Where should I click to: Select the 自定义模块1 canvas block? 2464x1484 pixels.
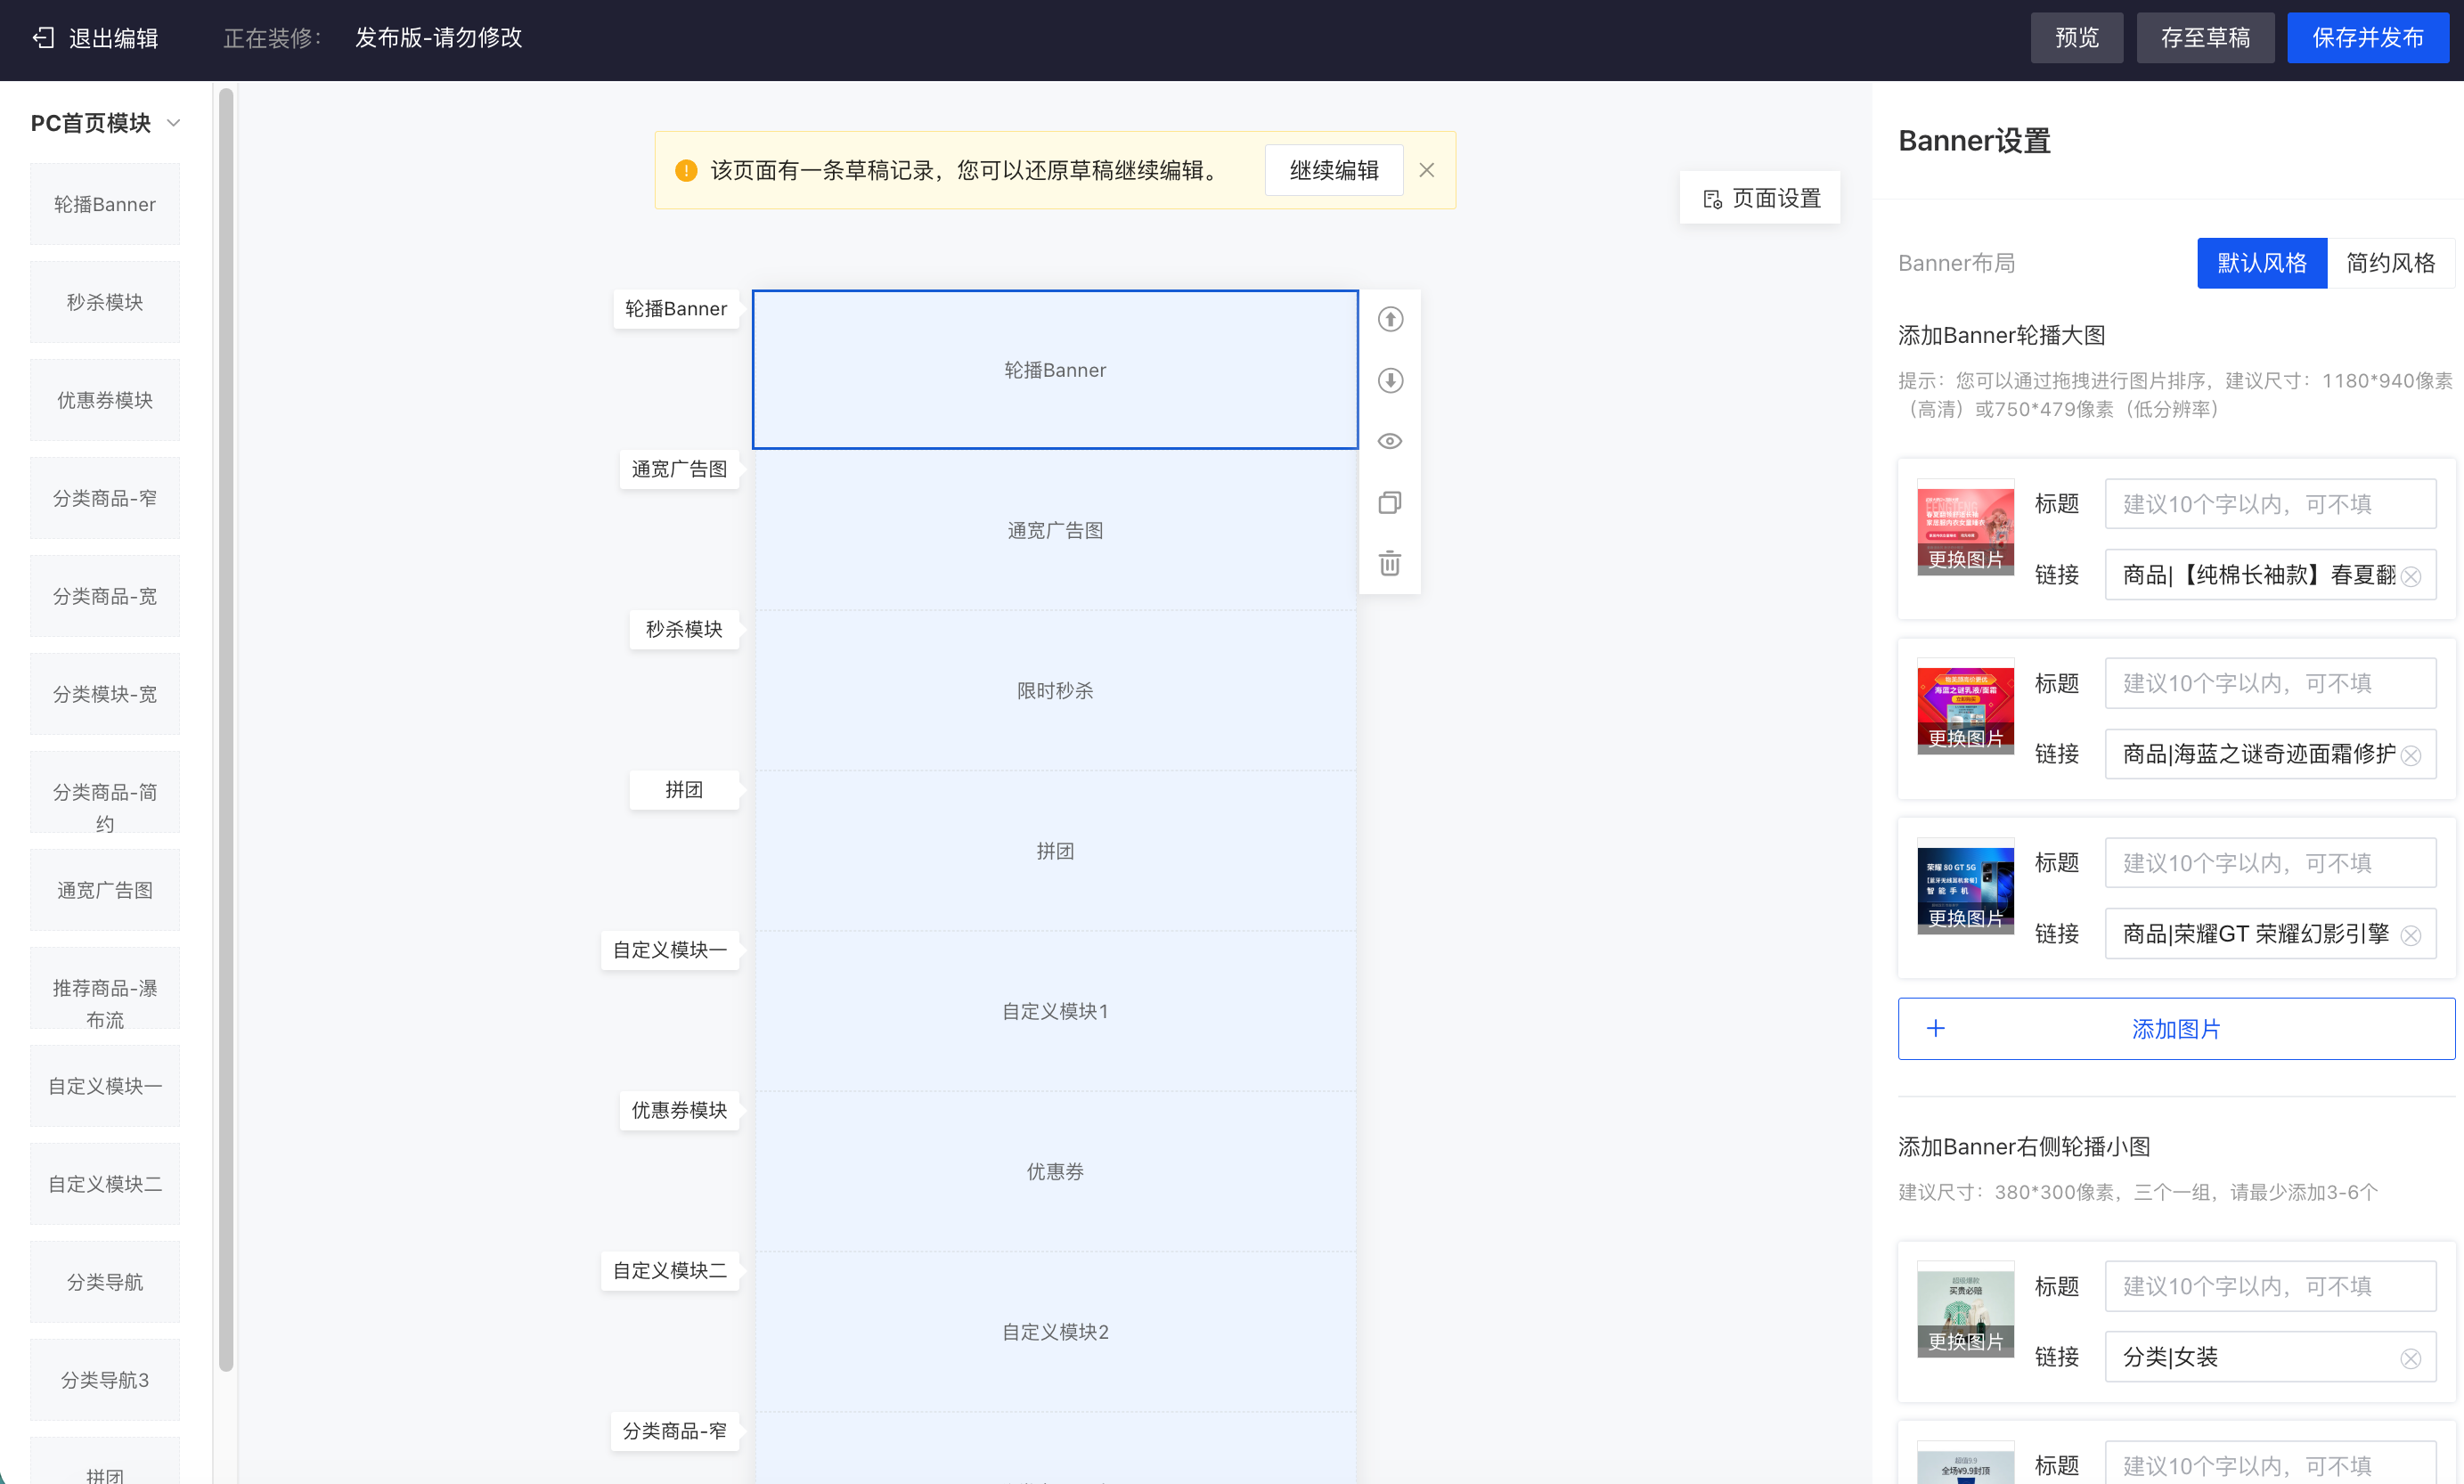tap(1055, 1012)
